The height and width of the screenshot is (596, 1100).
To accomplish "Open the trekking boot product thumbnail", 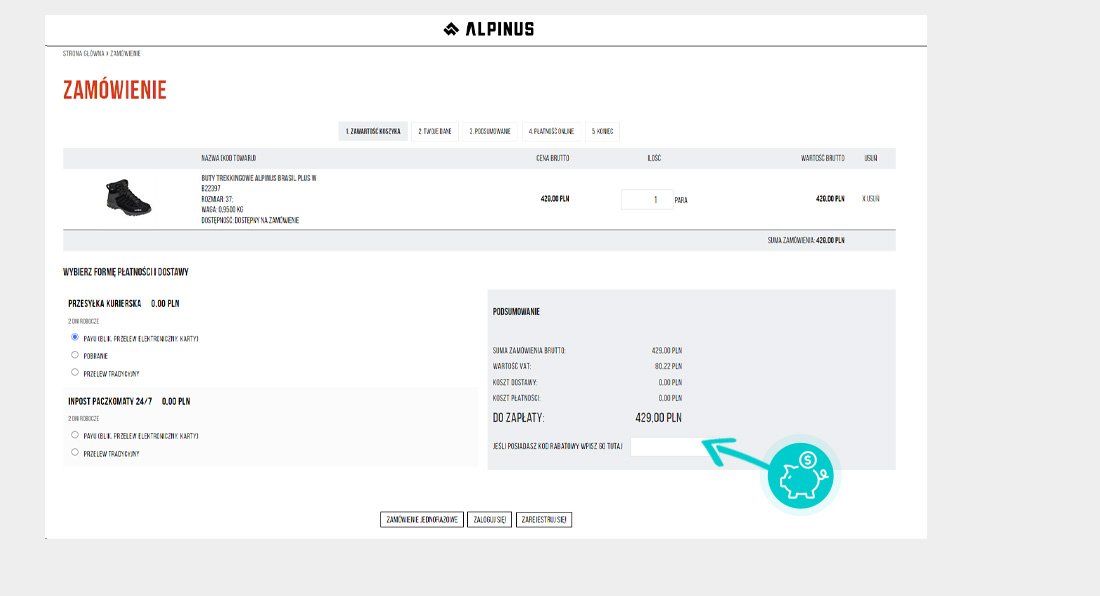I will pyautogui.click(x=128, y=198).
